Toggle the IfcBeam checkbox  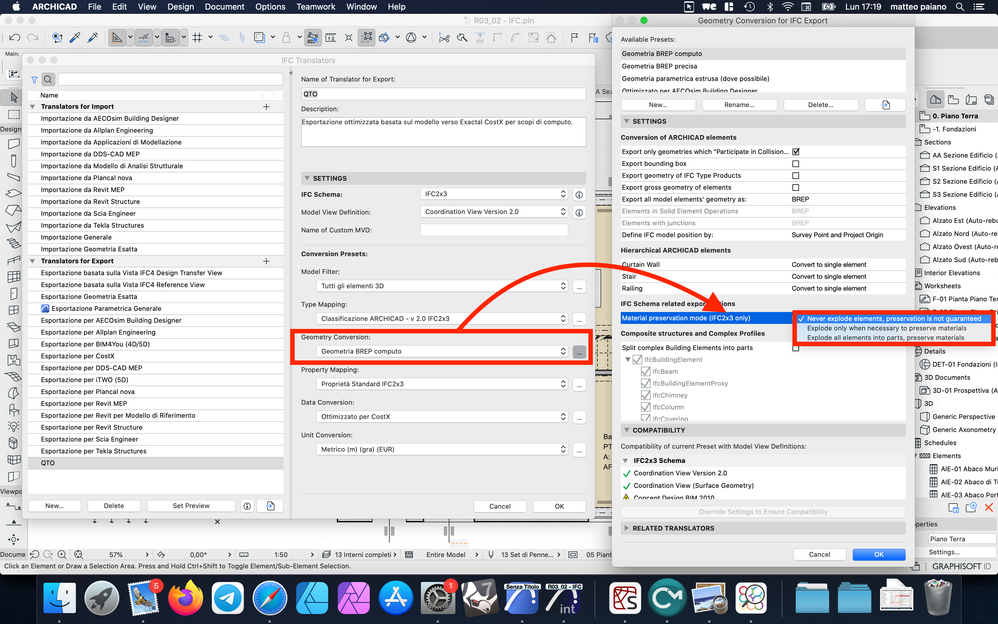[645, 371]
